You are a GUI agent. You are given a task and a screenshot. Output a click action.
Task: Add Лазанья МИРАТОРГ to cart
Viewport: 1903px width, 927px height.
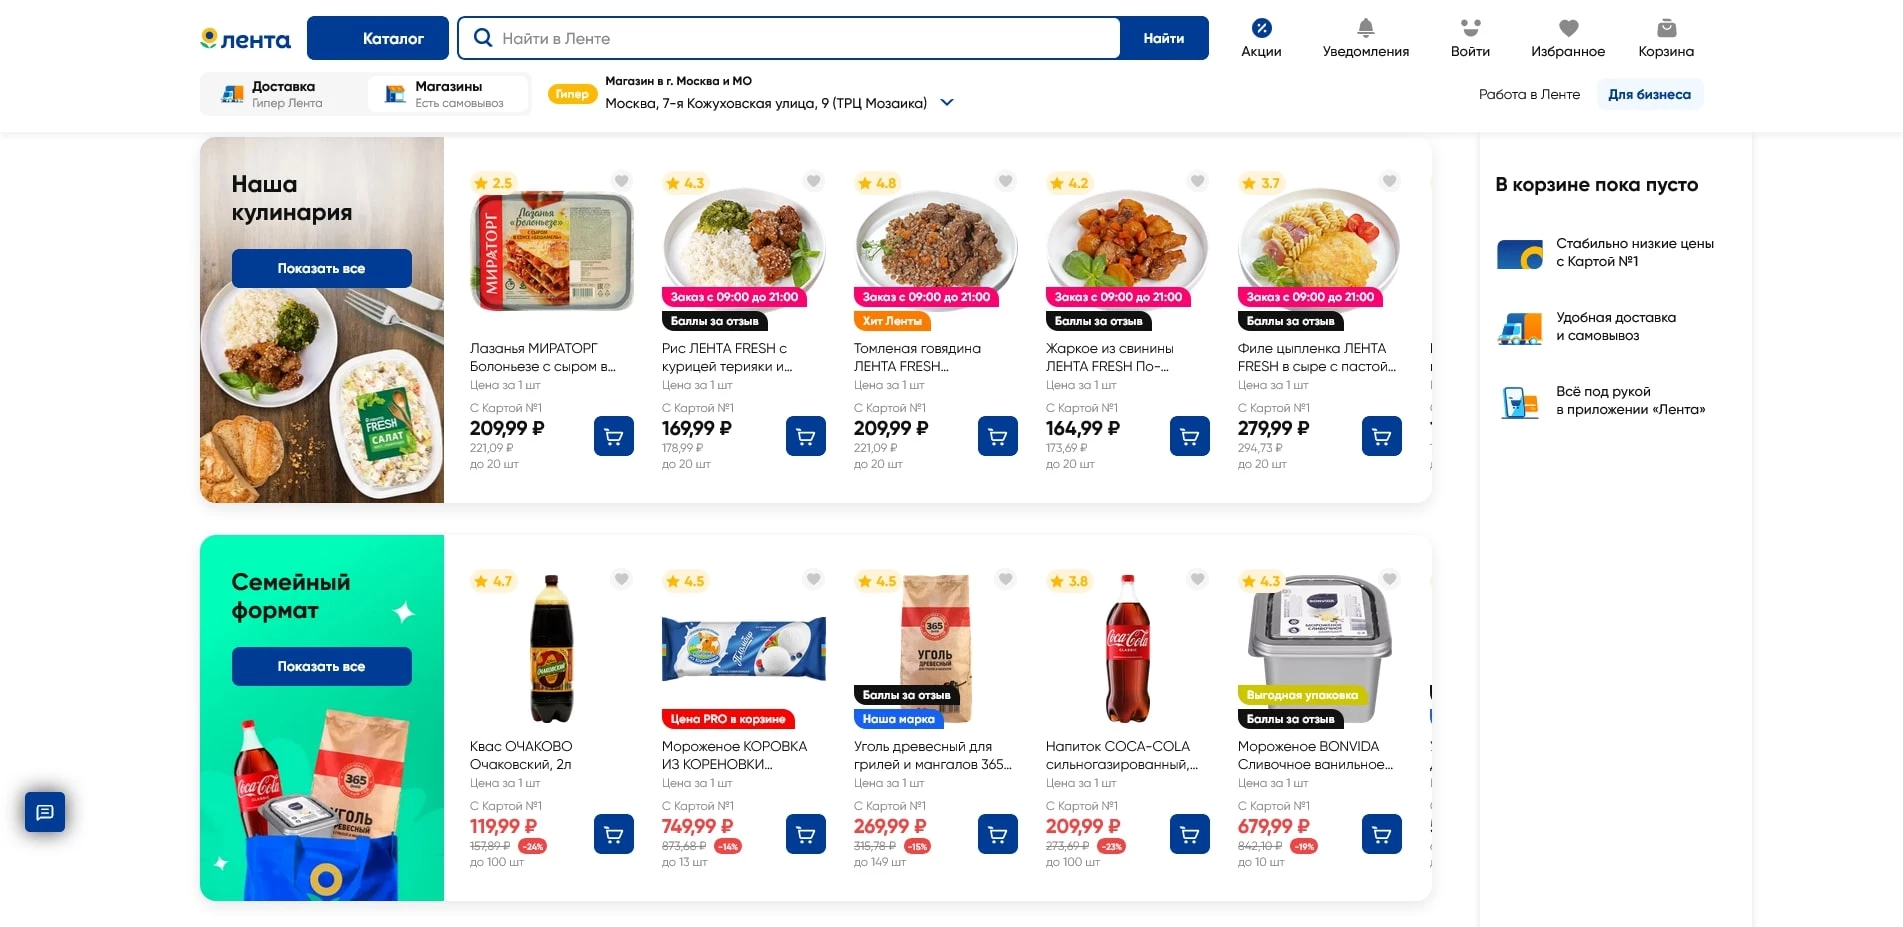point(613,436)
